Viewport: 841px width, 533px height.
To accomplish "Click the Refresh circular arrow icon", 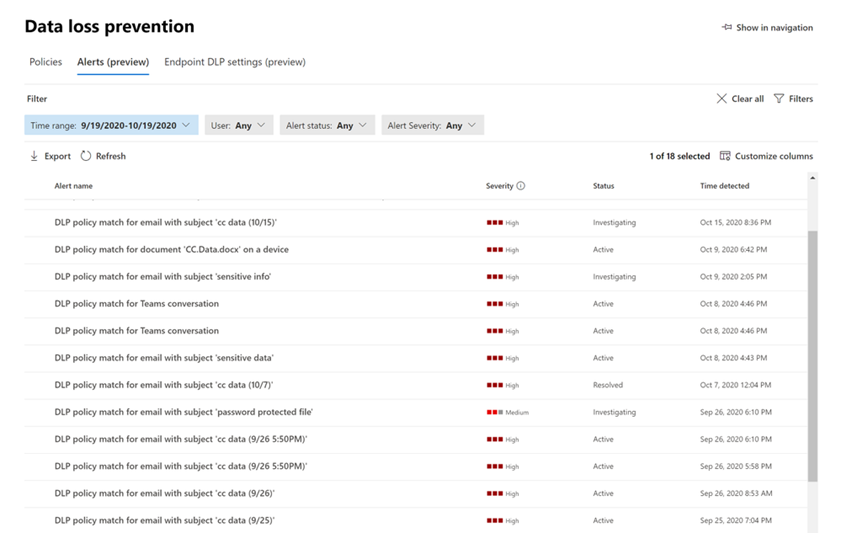I will point(86,156).
